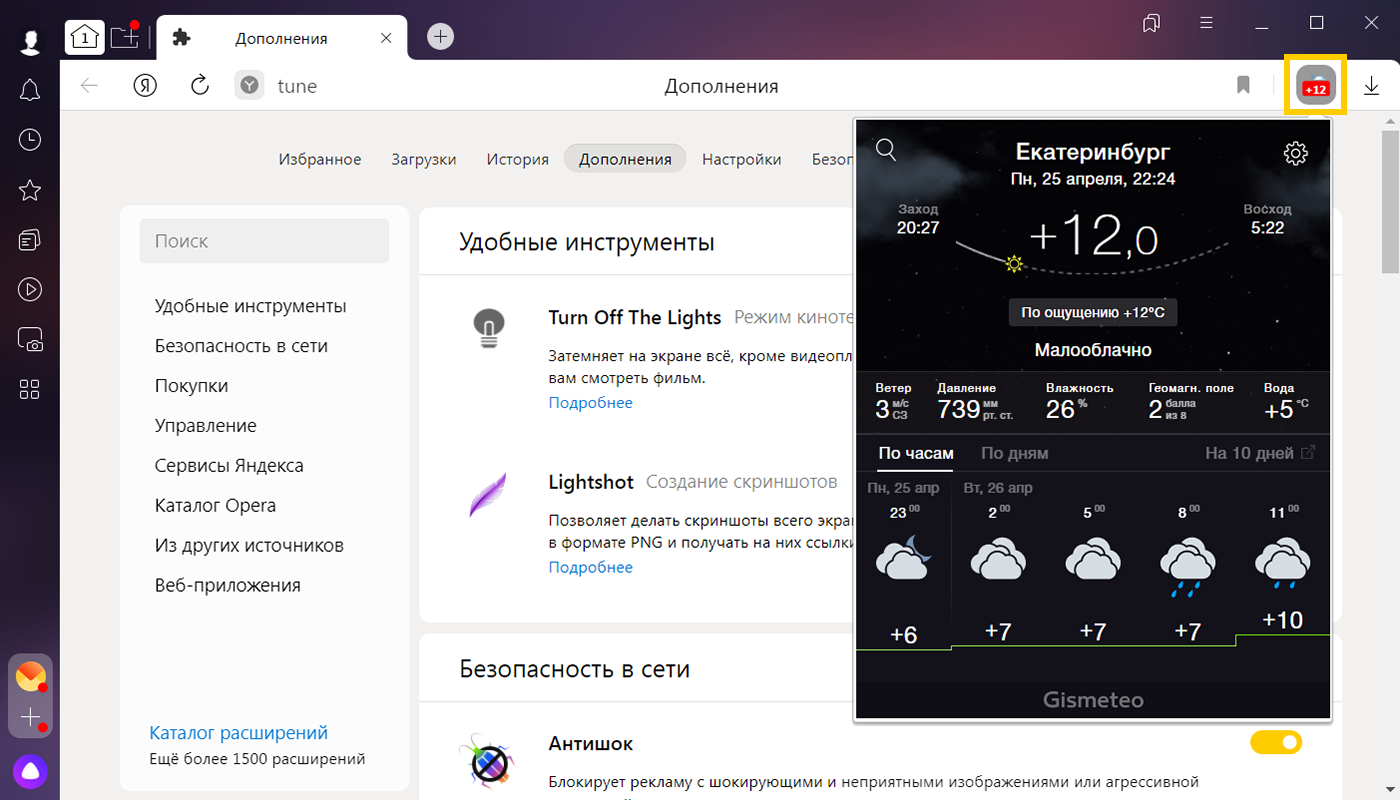1400x800 pixels.
Task: Go to Покупки section
Action: [191, 386]
